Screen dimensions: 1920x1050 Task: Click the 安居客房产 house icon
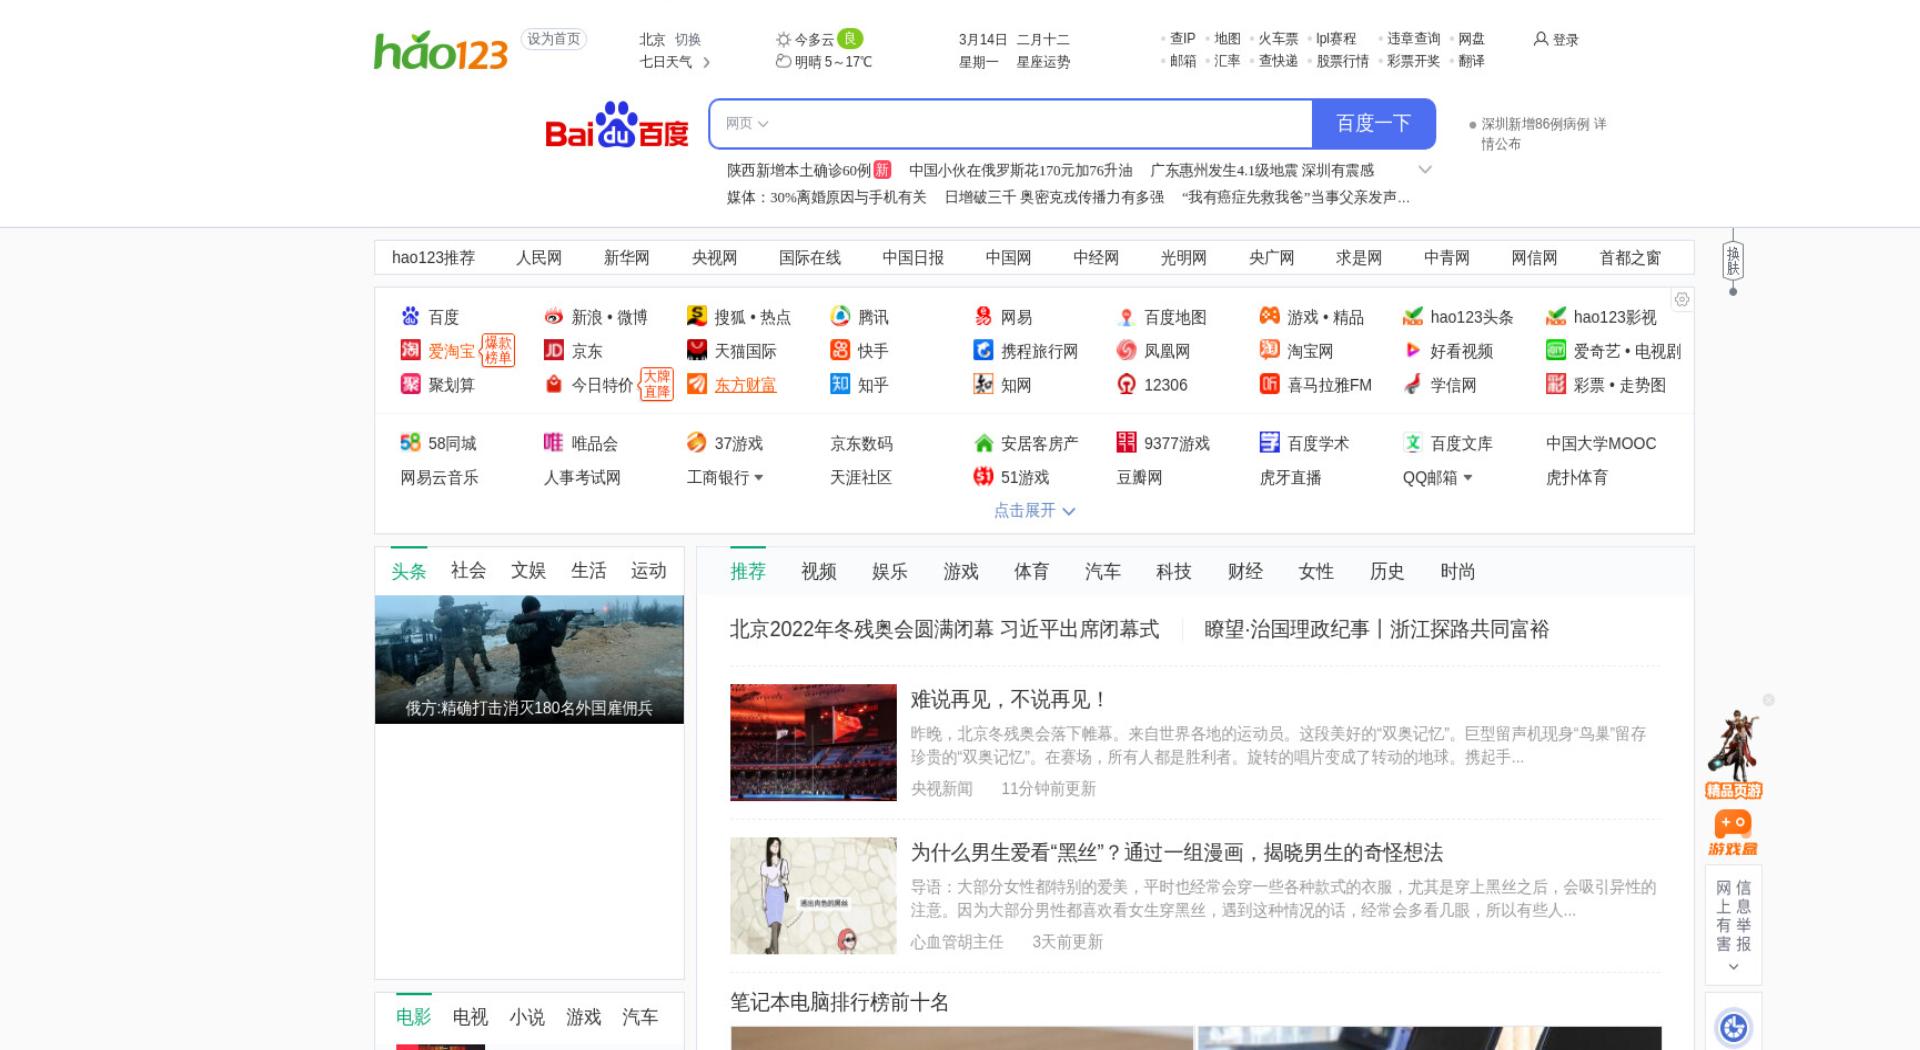983,443
